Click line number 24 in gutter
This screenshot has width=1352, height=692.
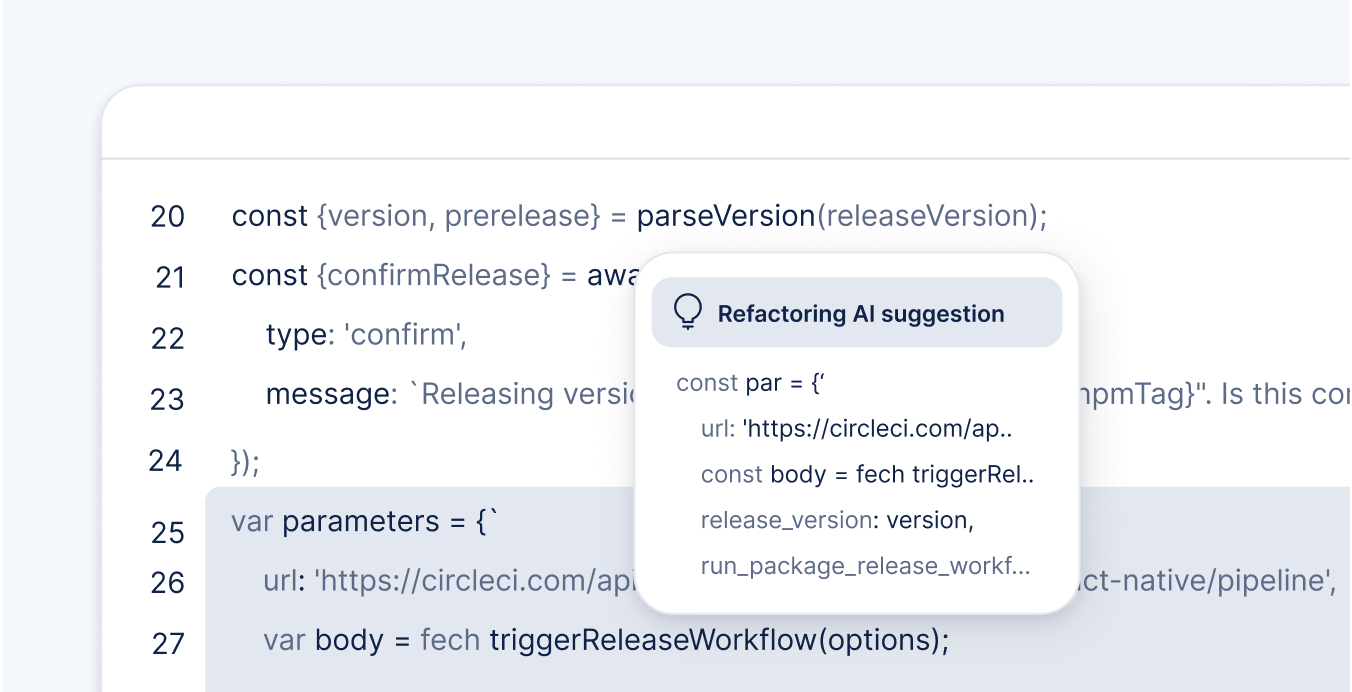(166, 461)
